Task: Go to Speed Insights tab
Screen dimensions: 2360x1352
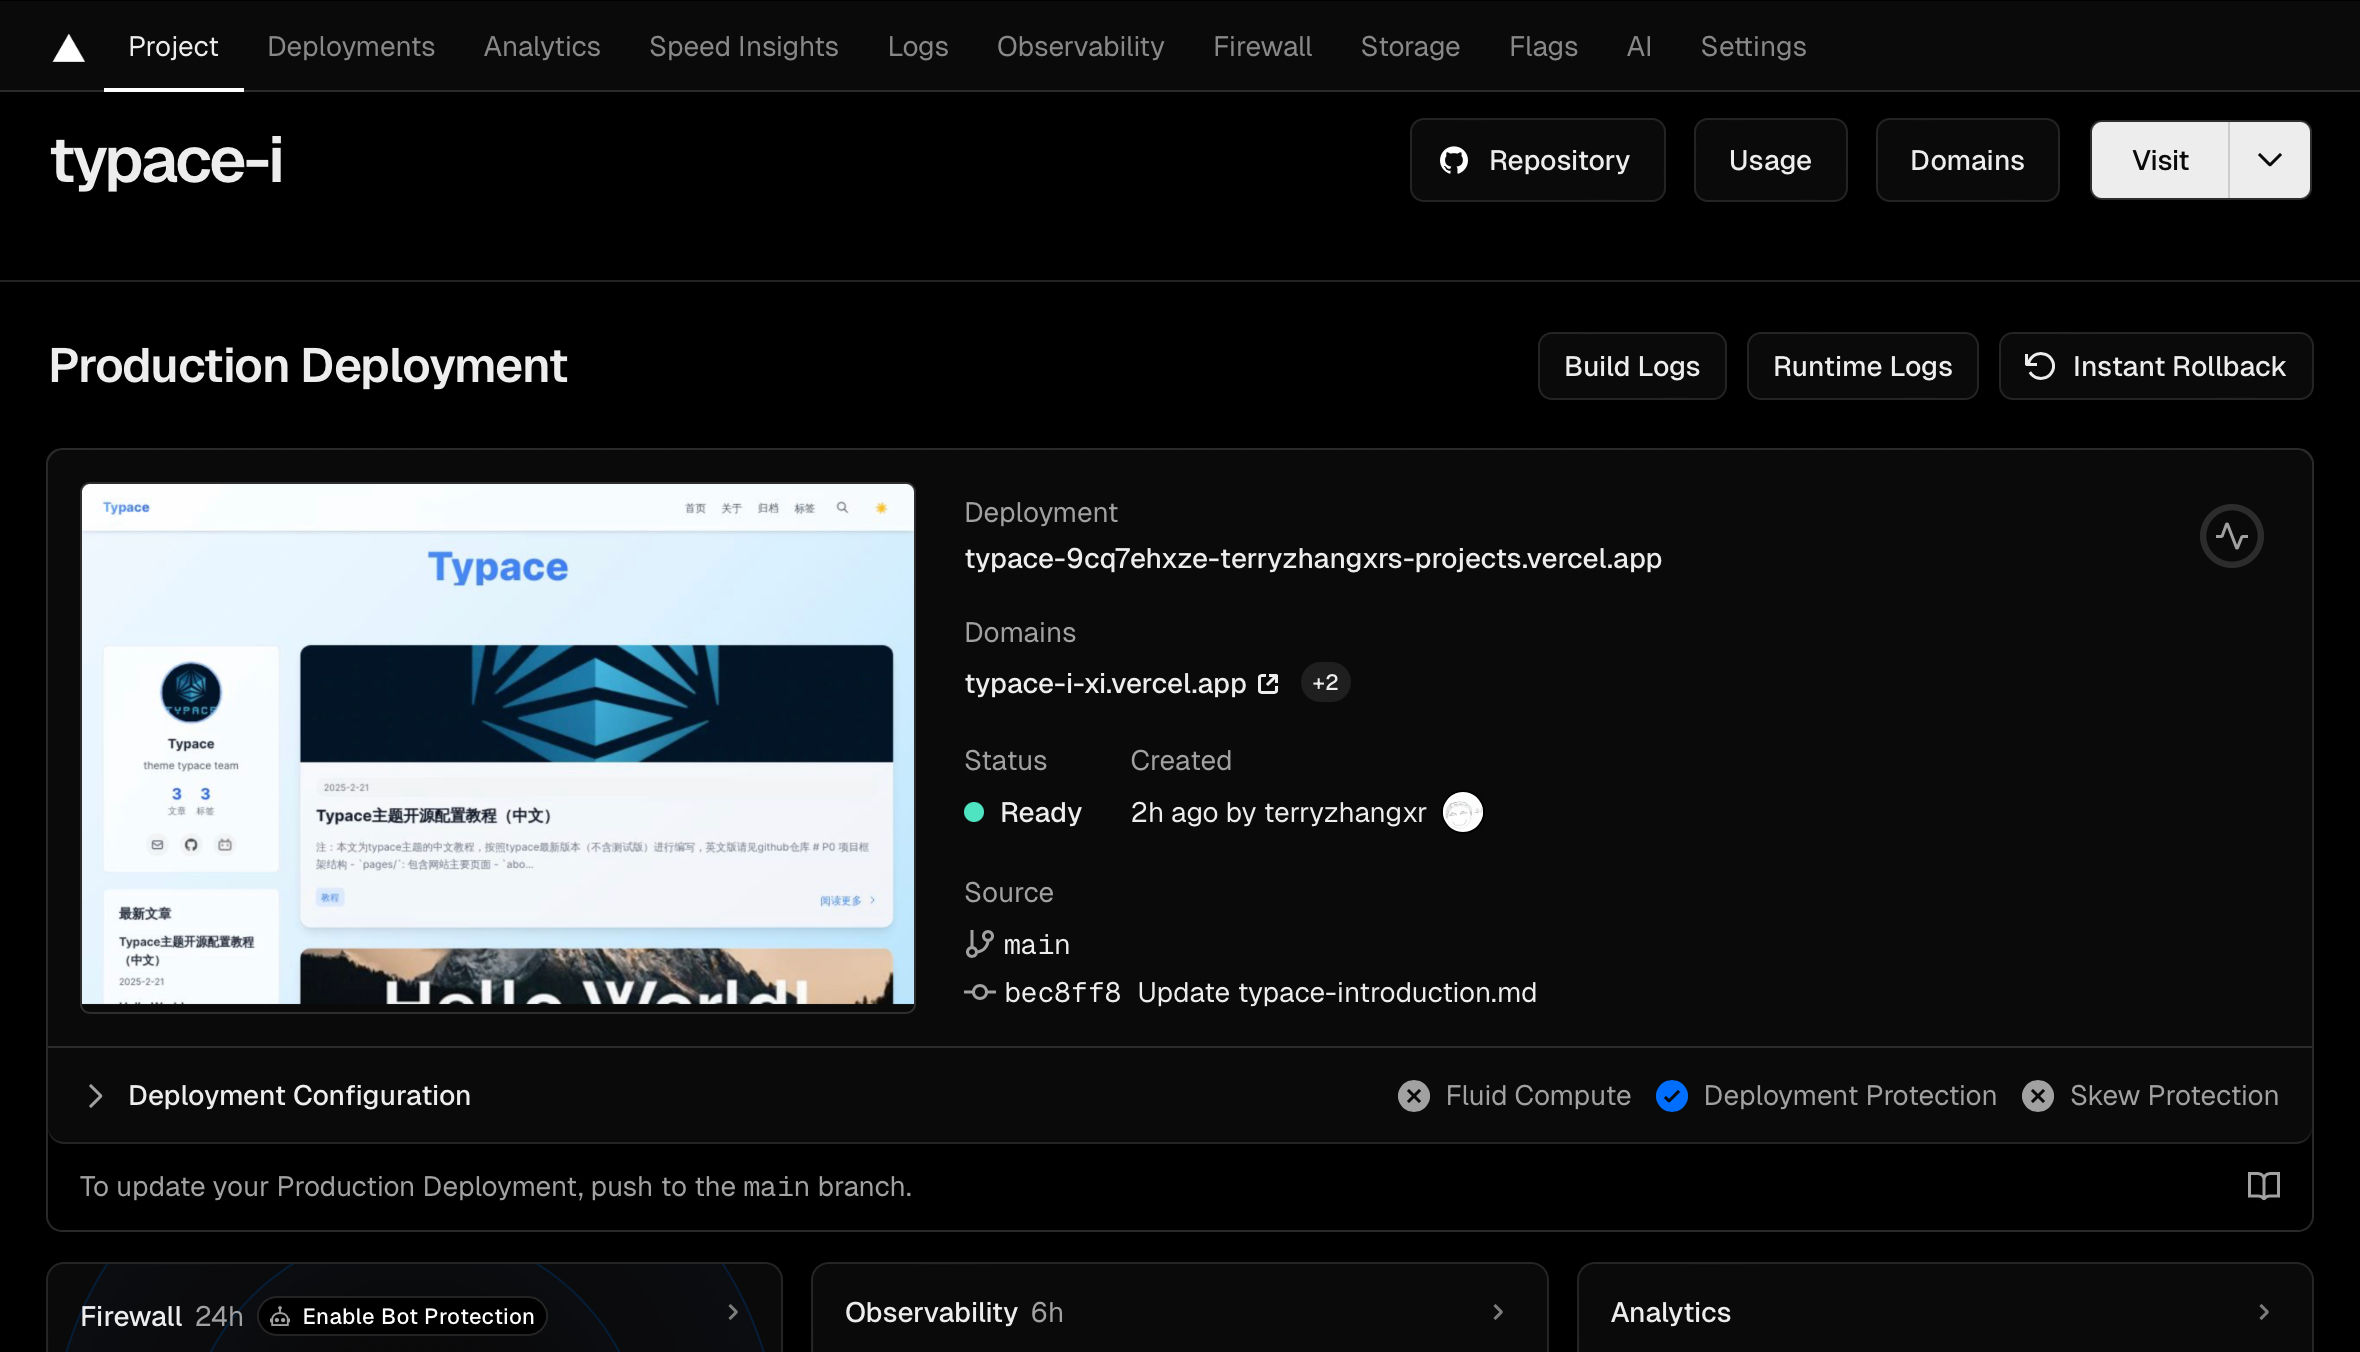Action: 744,46
